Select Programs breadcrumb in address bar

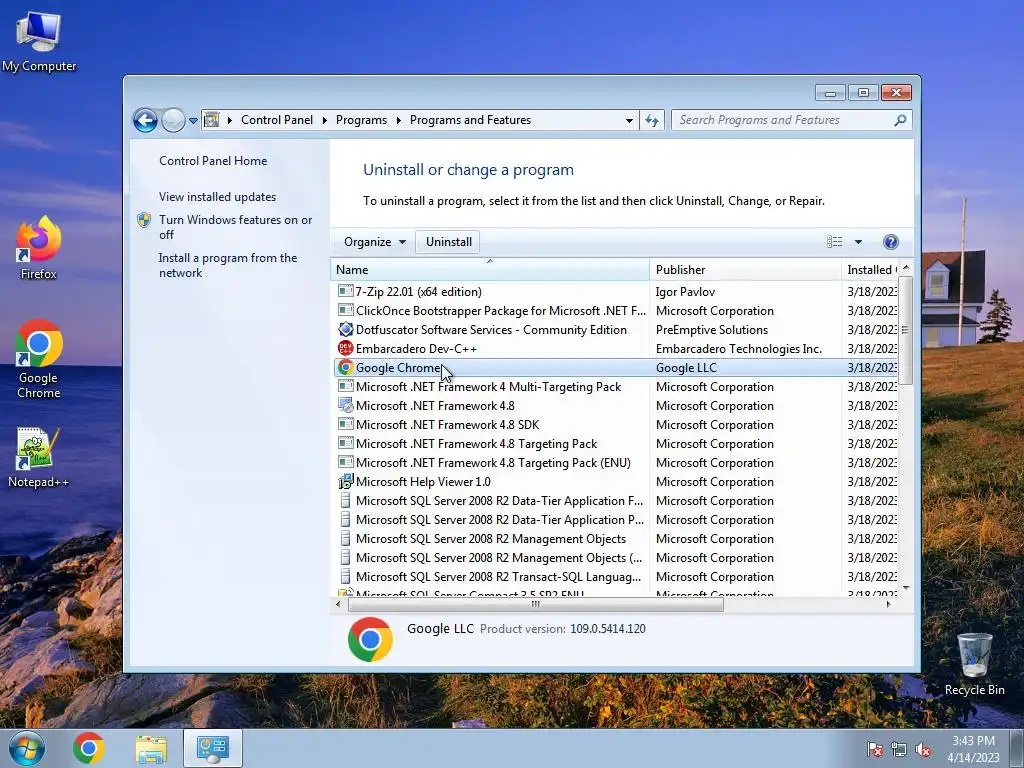tap(361, 120)
